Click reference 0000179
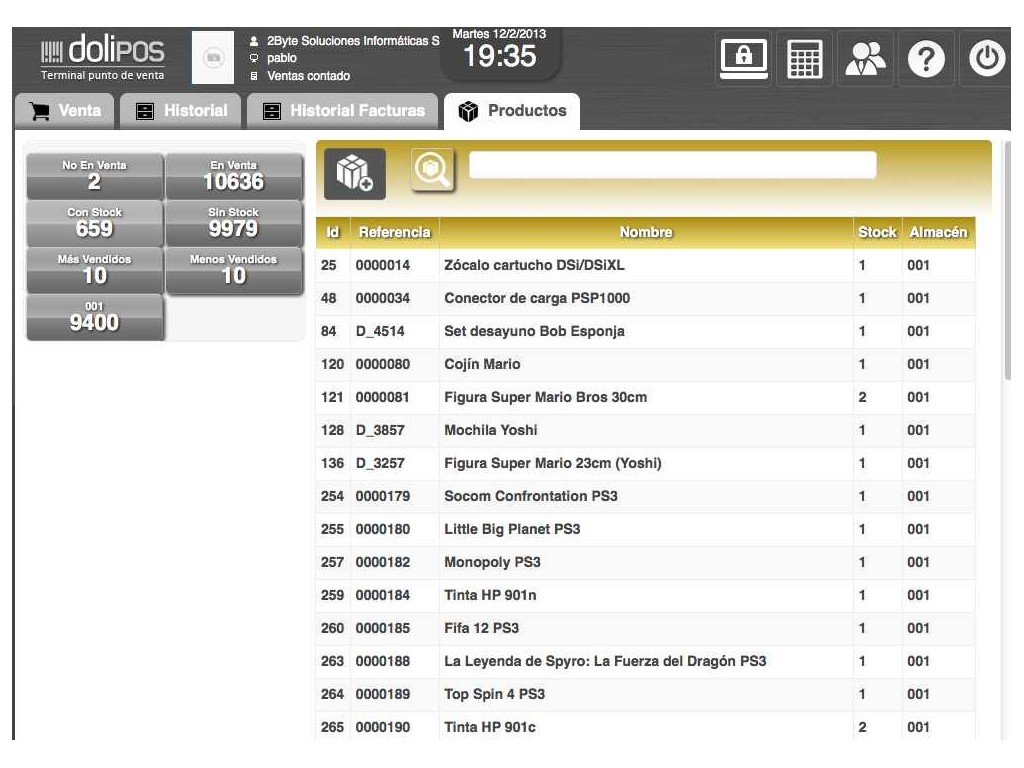 383,496
